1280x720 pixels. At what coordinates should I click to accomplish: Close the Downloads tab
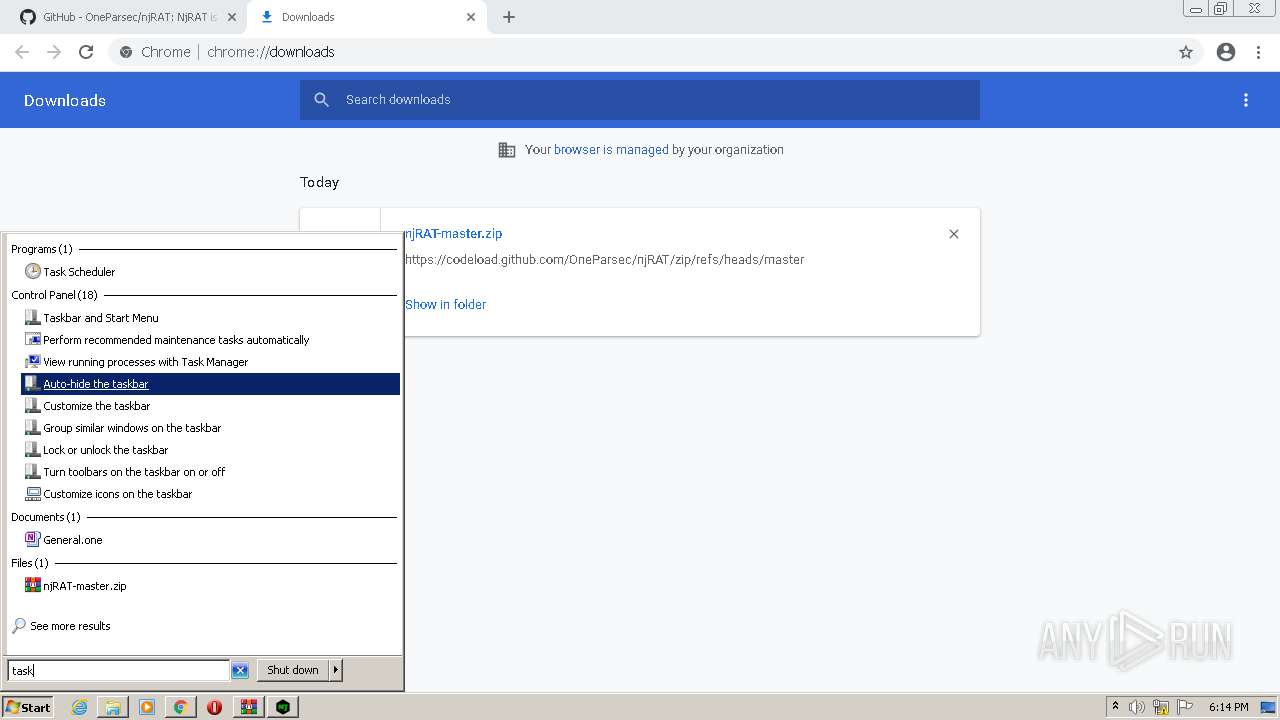pyautogui.click(x=471, y=17)
